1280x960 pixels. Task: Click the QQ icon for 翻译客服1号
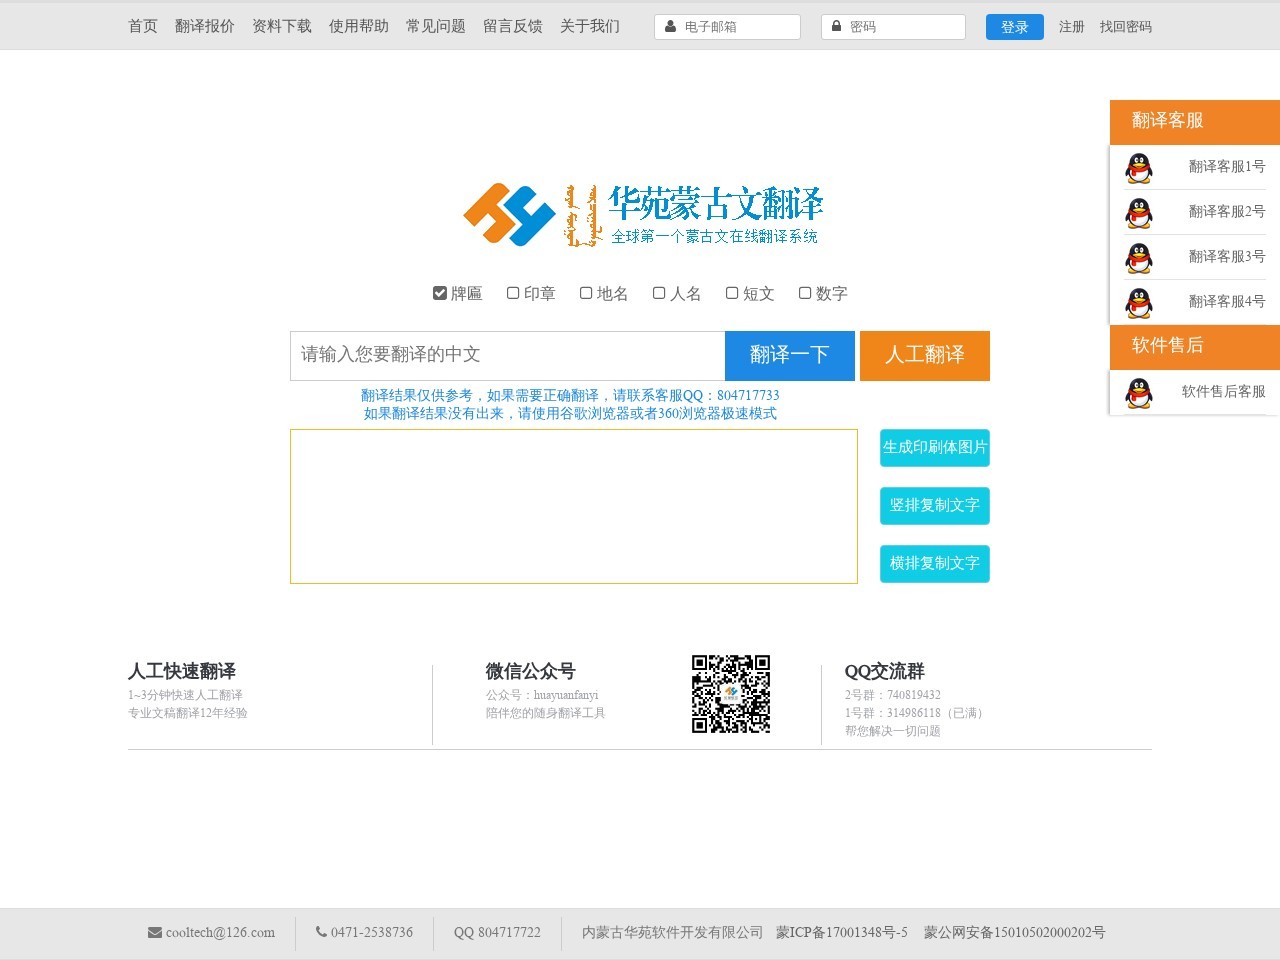click(x=1139, y=167)
